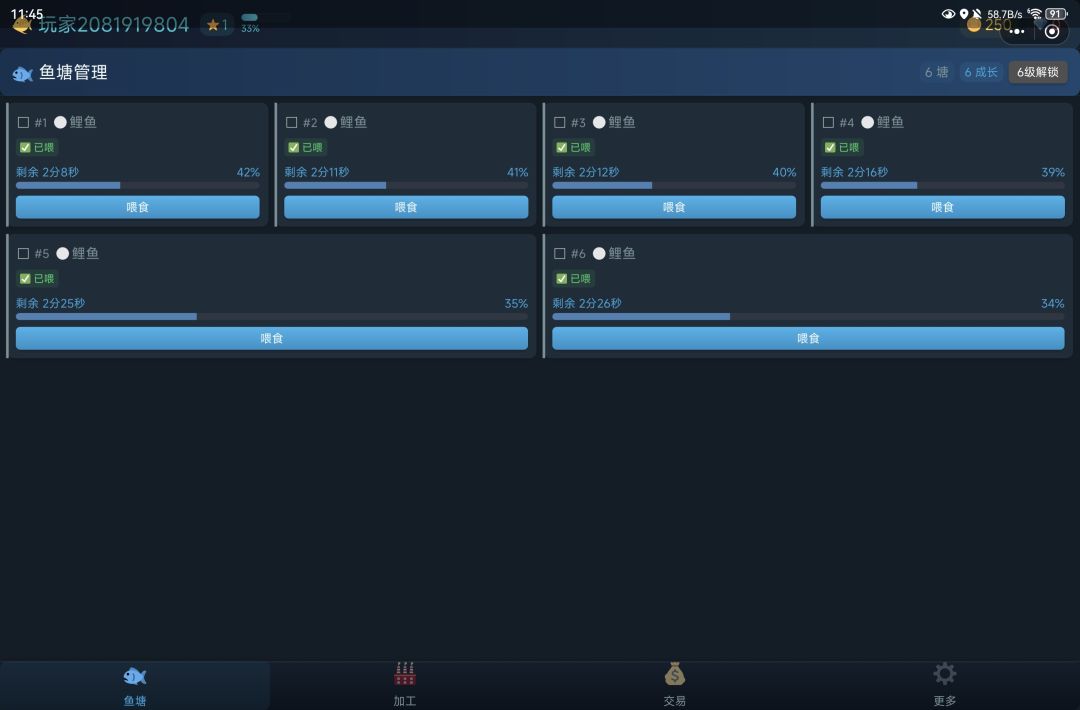This screenshot has height=710, width=1080.
Task: Open the 鱼塘 tab fish icon
Action: coord(135,676)
